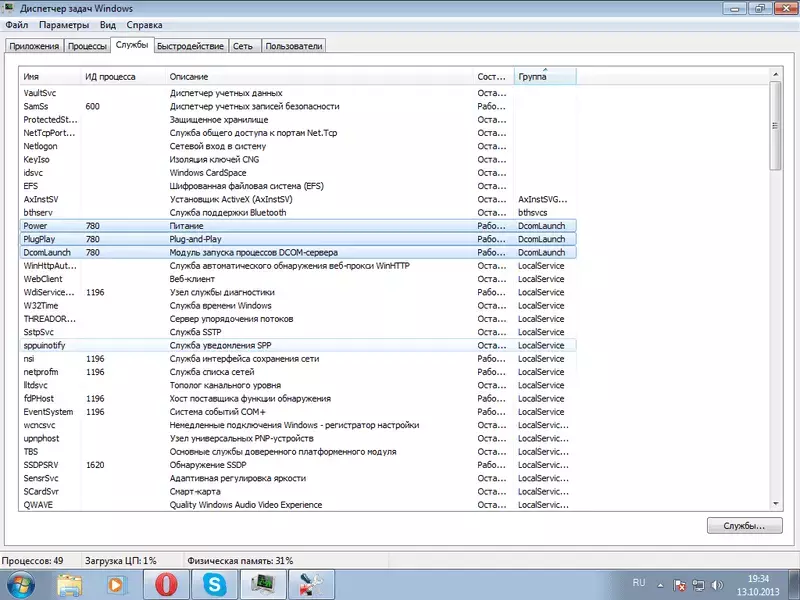This screenshot has width=800, height=600.
Task: Select the KeyIso service
Action: [x=298, y=159]
